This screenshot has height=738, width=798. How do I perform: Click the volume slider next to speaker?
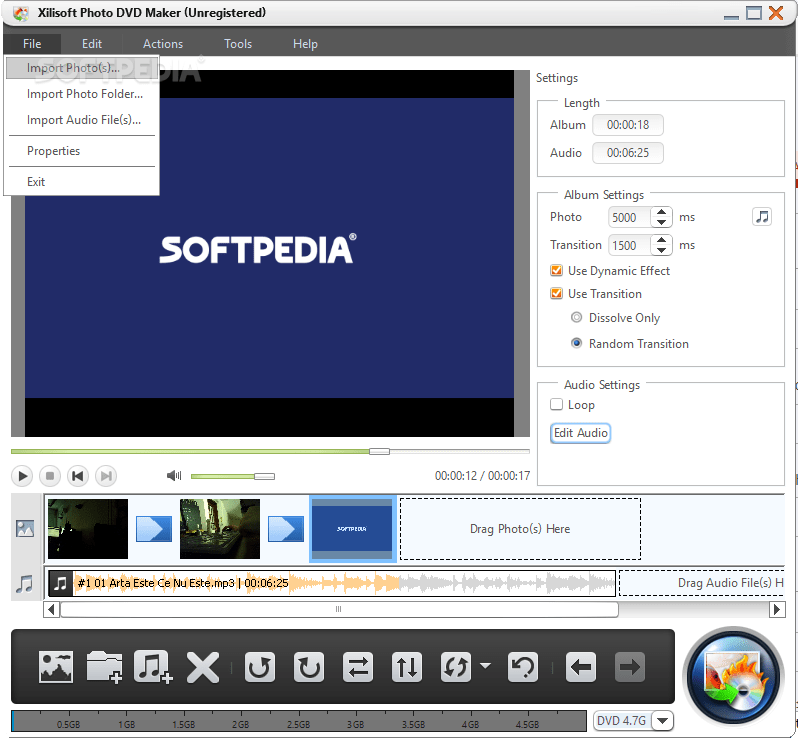tap(232, 476)
